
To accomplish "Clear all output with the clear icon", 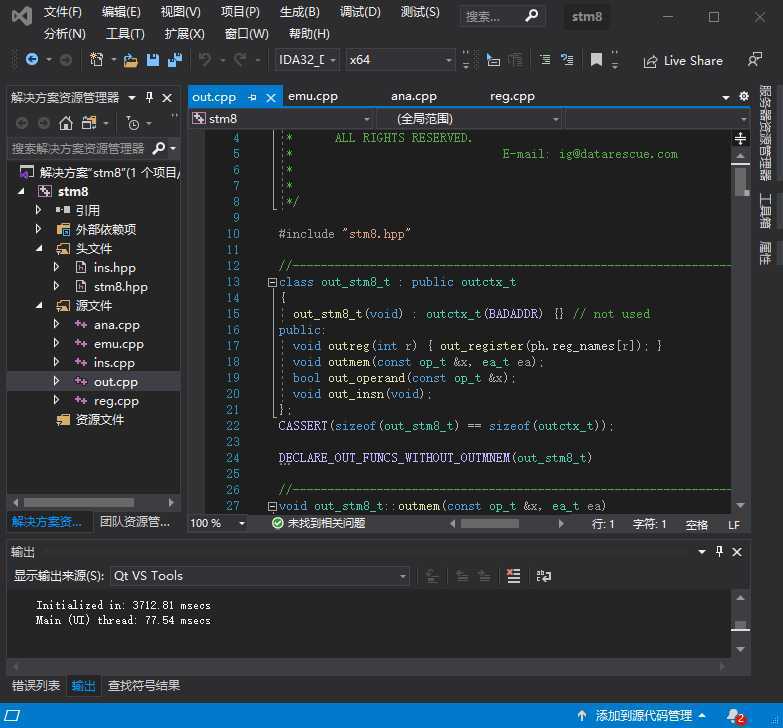I will [x=513, y=576].
